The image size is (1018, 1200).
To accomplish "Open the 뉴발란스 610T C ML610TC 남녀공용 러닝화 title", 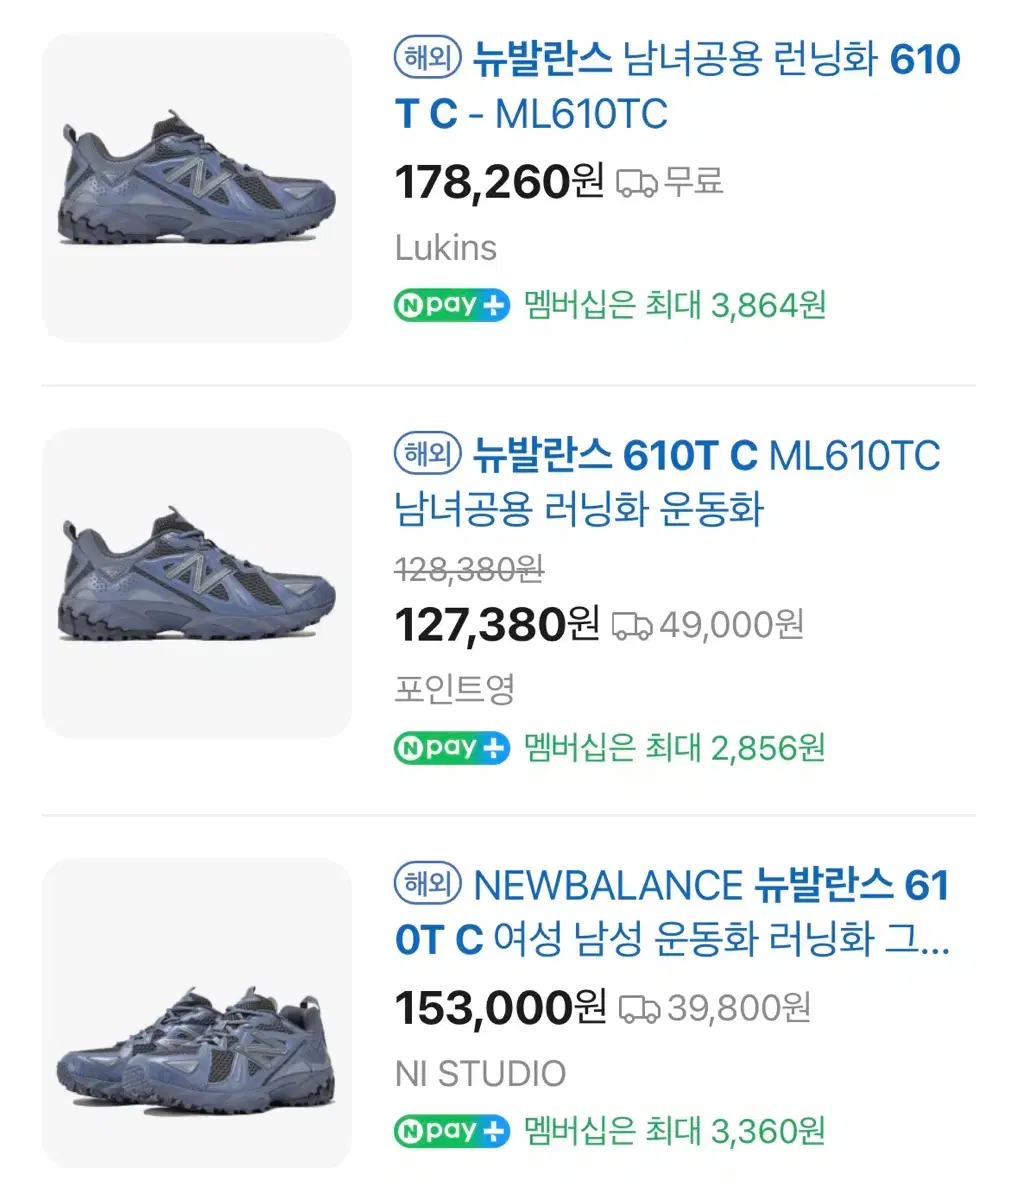I will coord(668,482).
